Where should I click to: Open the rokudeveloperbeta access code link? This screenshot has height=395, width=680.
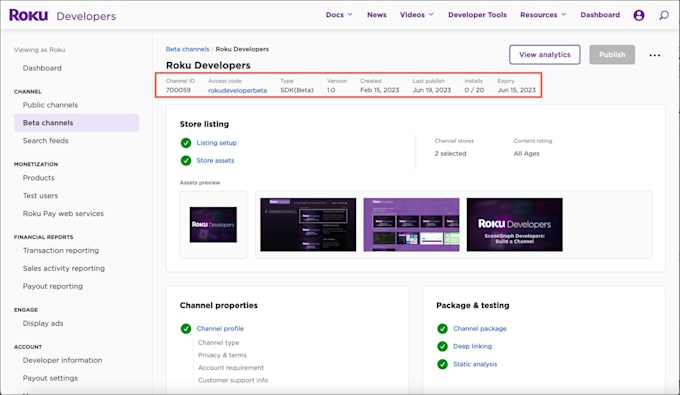[237, 90]
